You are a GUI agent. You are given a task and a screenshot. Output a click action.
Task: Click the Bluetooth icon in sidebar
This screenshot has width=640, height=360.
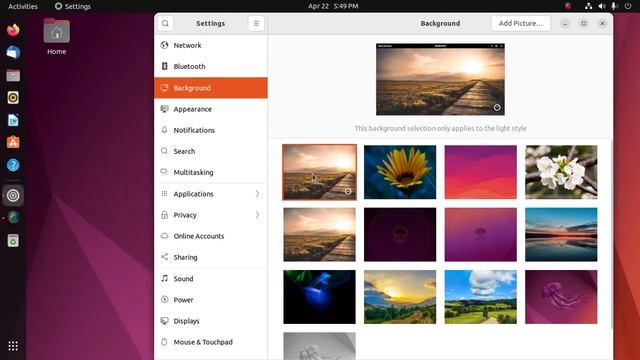[164, 66]
